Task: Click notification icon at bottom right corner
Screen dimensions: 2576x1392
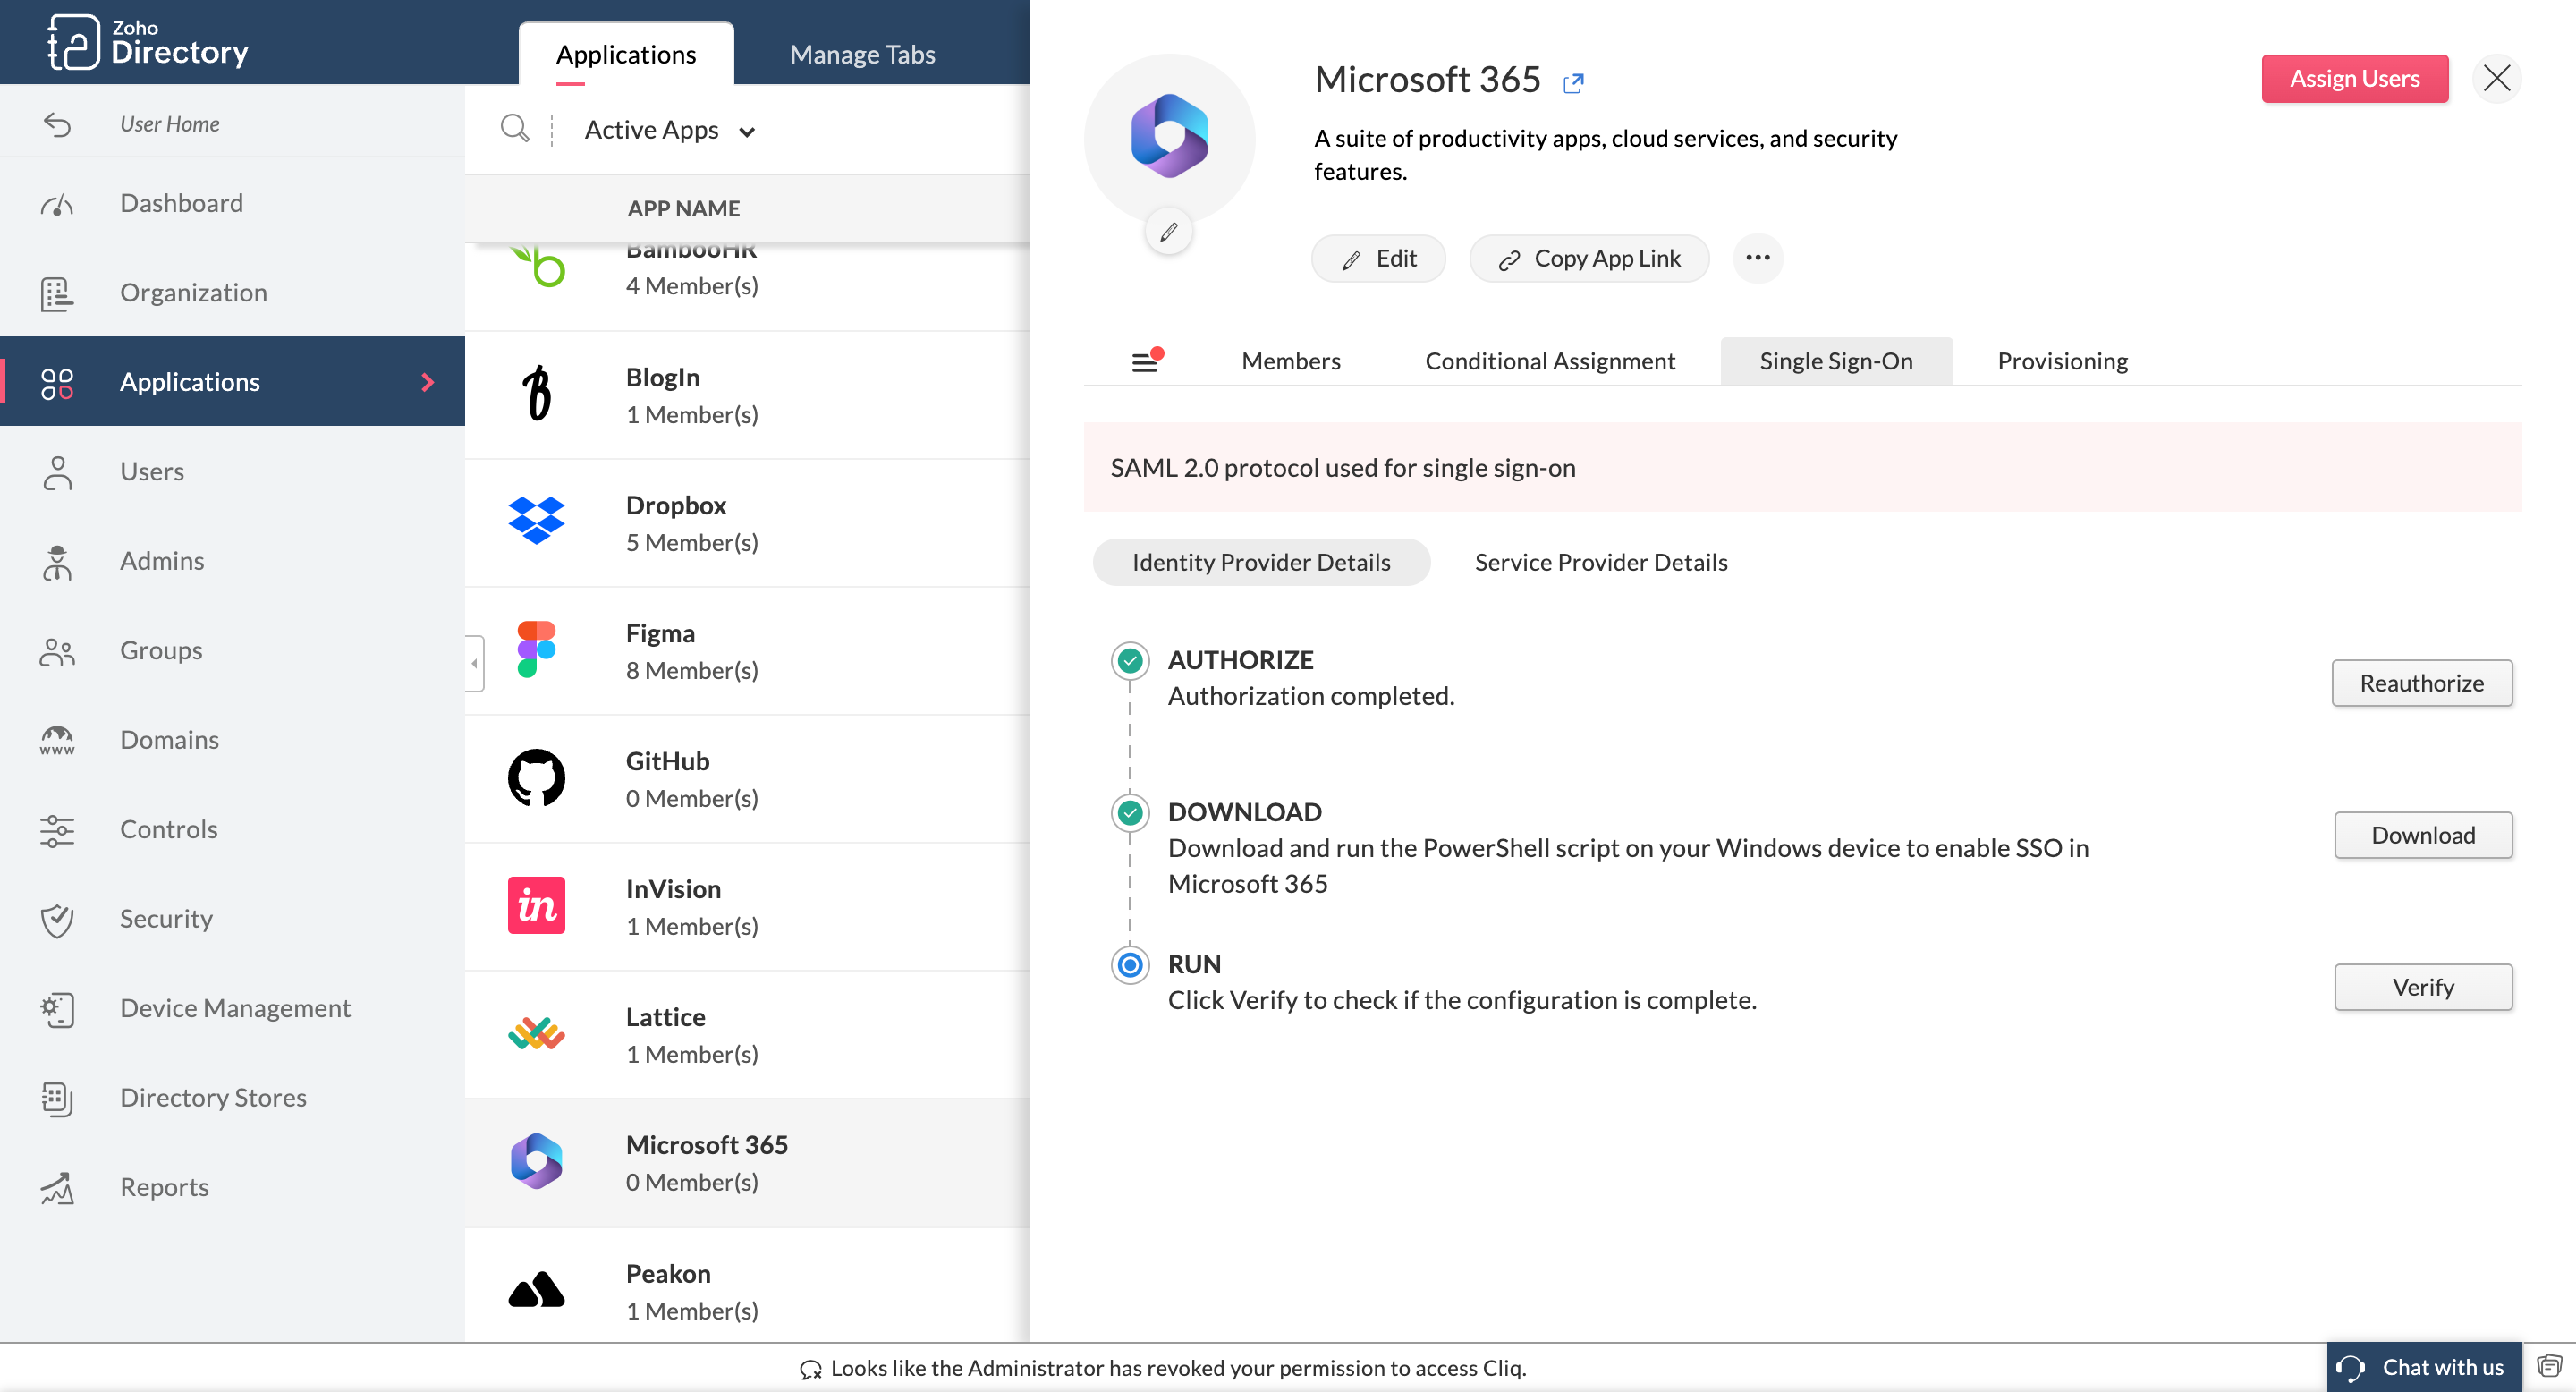Action: coord(2549,1366)
